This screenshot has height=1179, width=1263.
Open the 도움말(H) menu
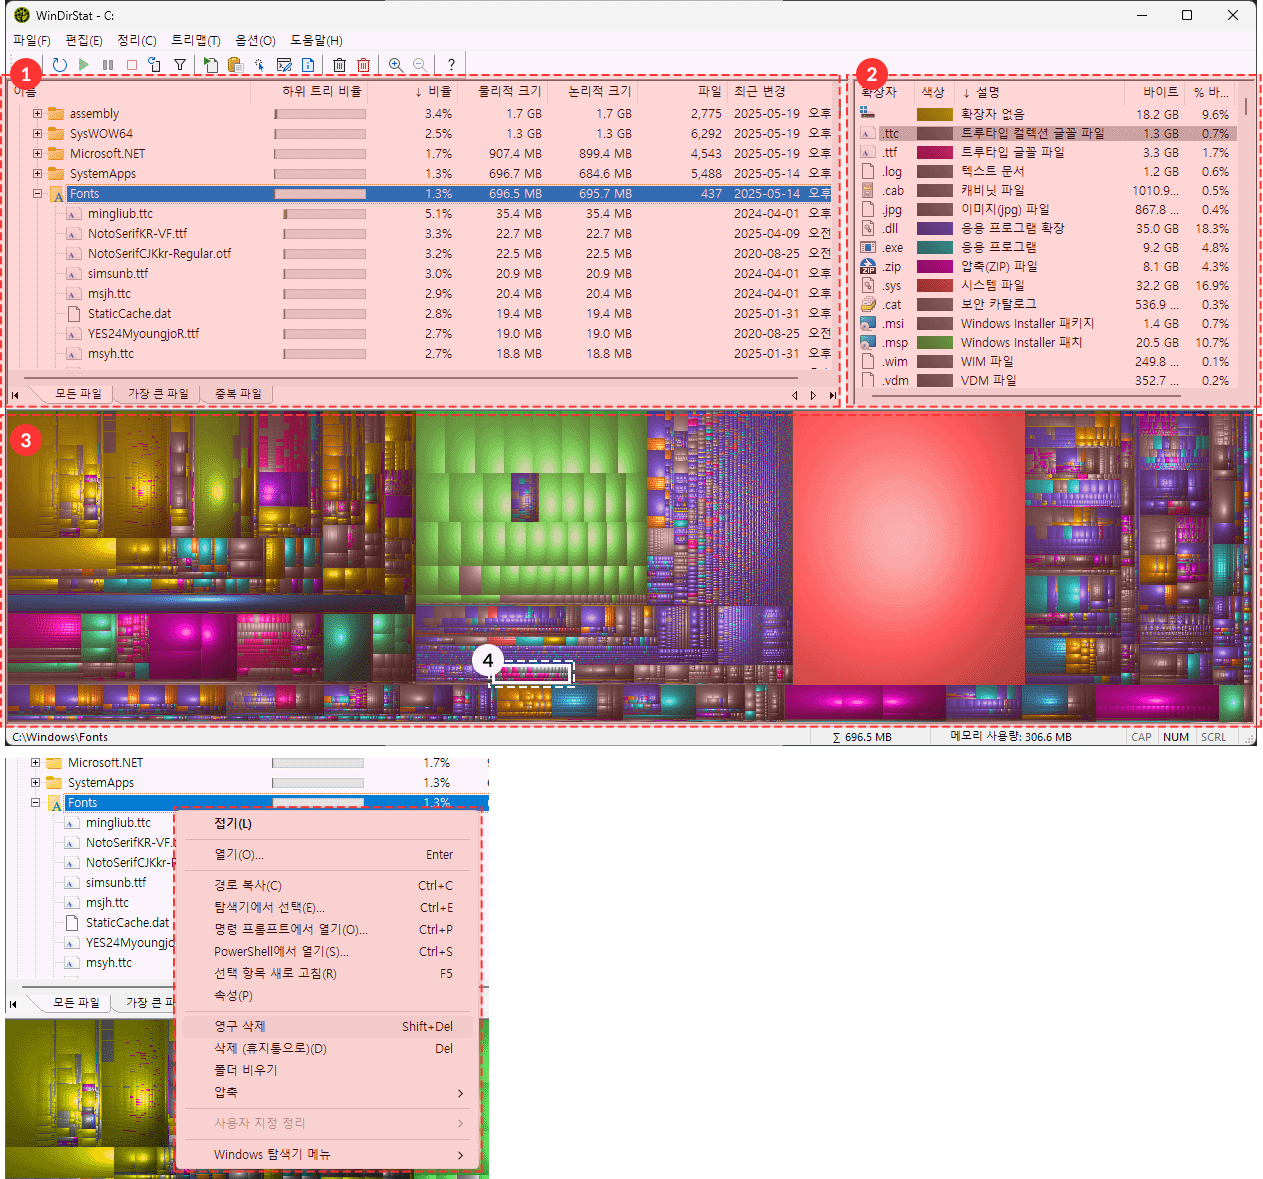(x=316, y=40)
